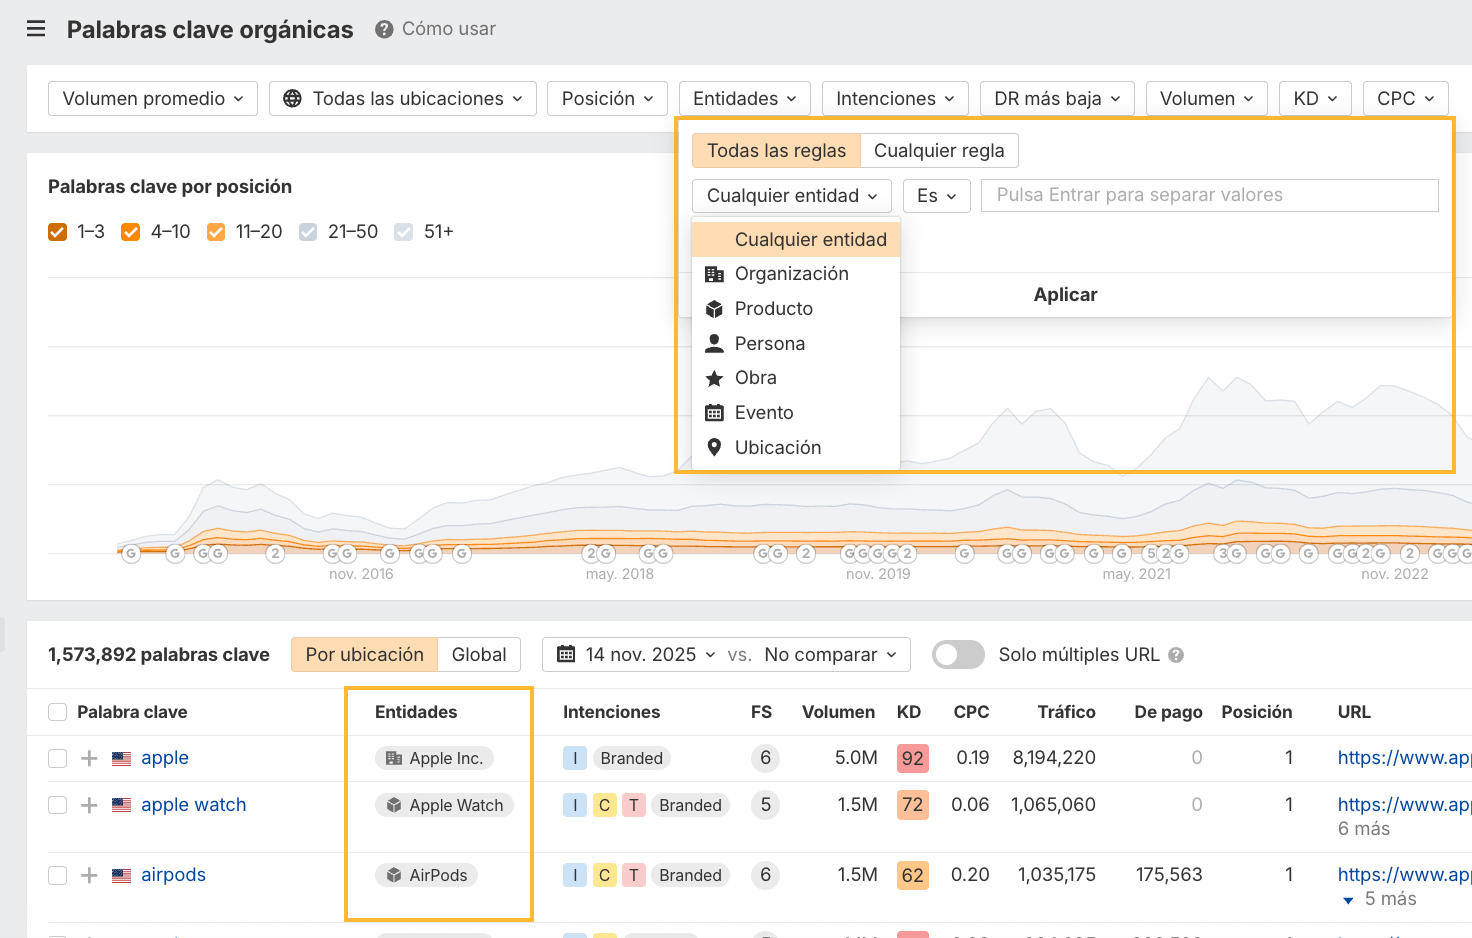Toggle the "Solo múltiples URL" switch
Screen dimensions: 1472x938
(x=957, y=654)
